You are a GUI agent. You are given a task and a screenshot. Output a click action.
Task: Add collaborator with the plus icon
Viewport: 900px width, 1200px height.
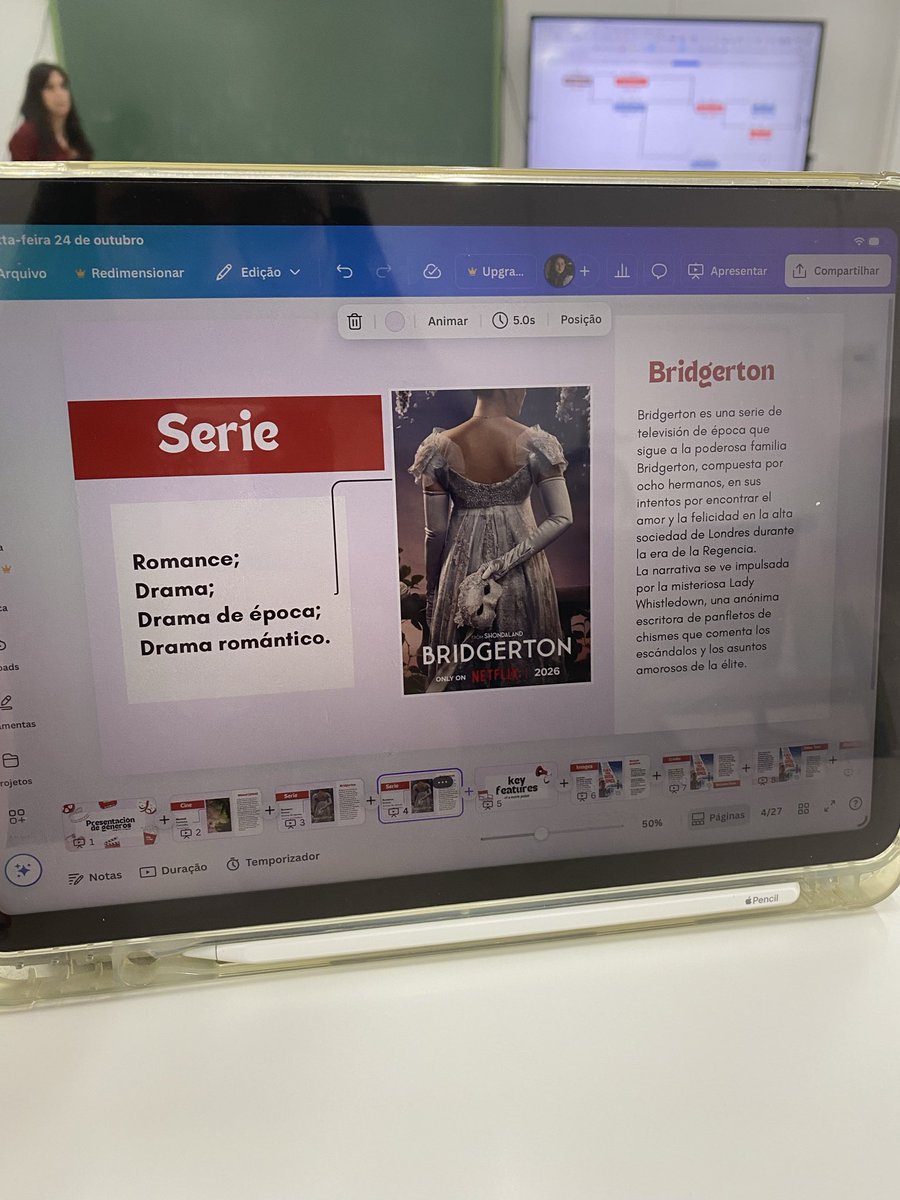coord(584,271)
